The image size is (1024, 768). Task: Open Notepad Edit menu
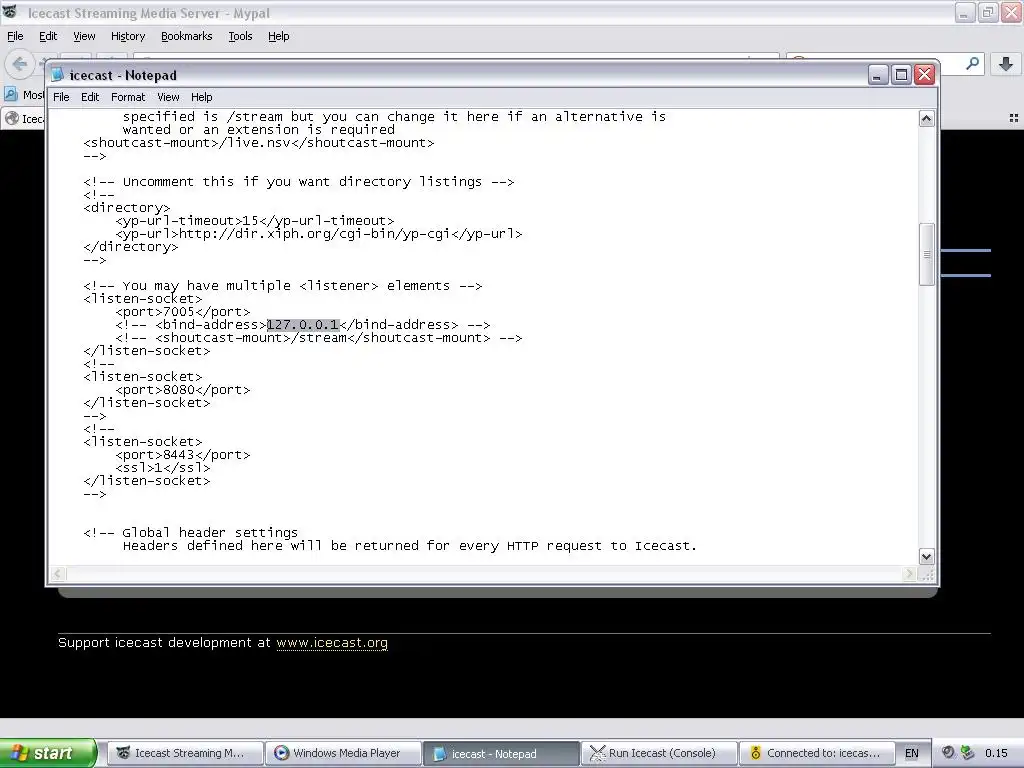89,97
